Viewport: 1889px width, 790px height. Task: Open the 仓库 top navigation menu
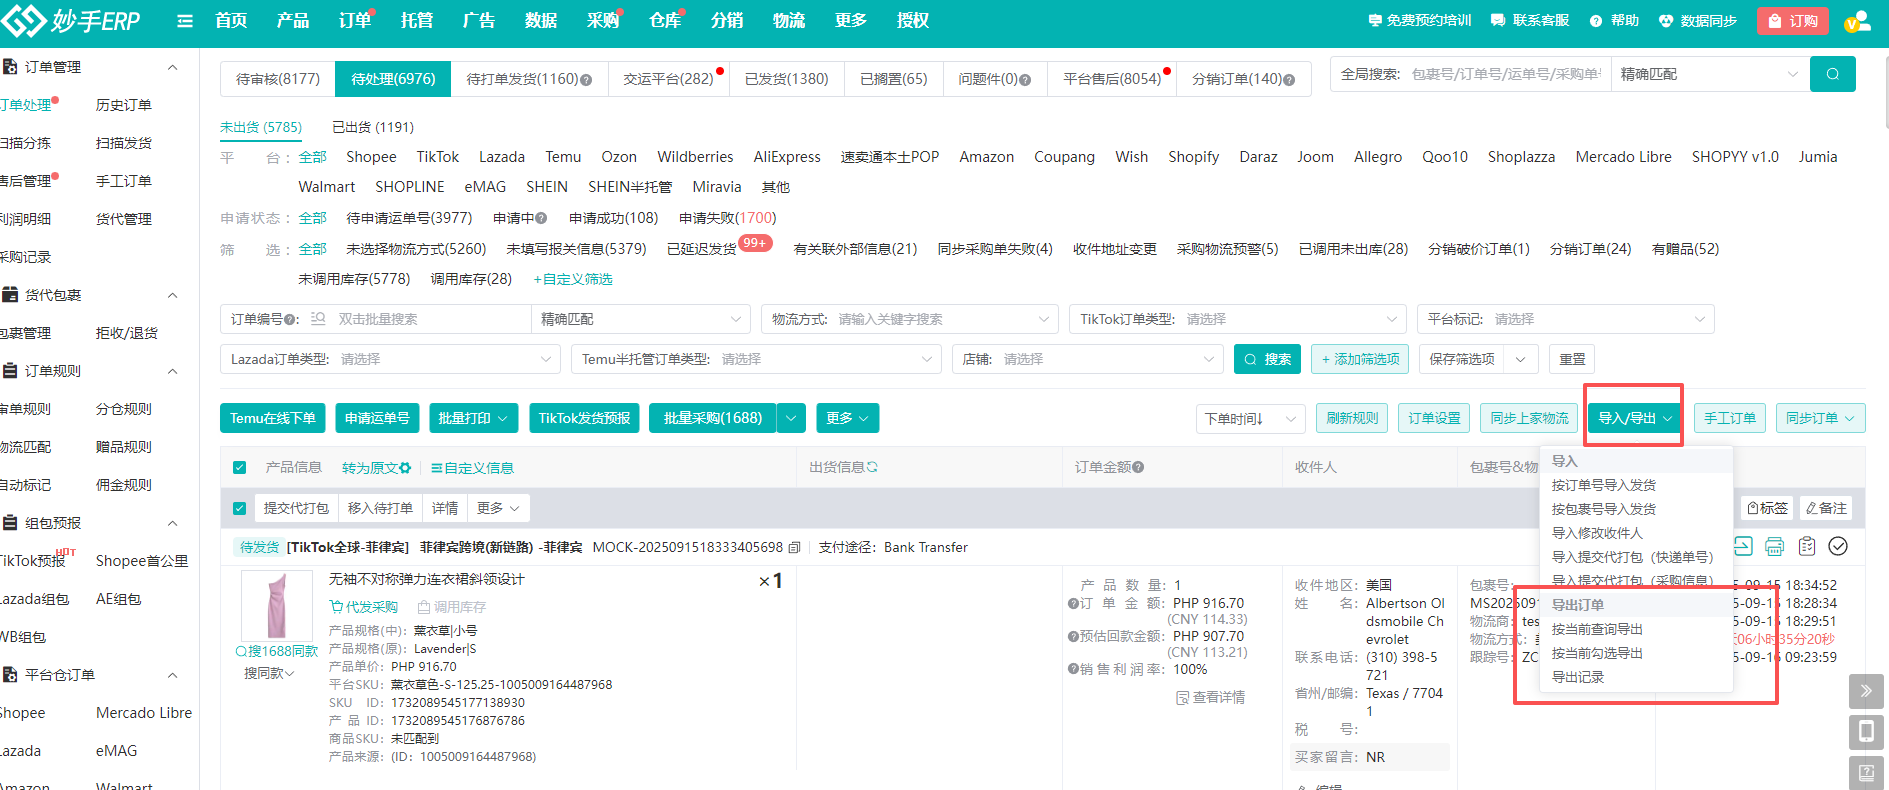pyautogui.click(x=664, y=20)
